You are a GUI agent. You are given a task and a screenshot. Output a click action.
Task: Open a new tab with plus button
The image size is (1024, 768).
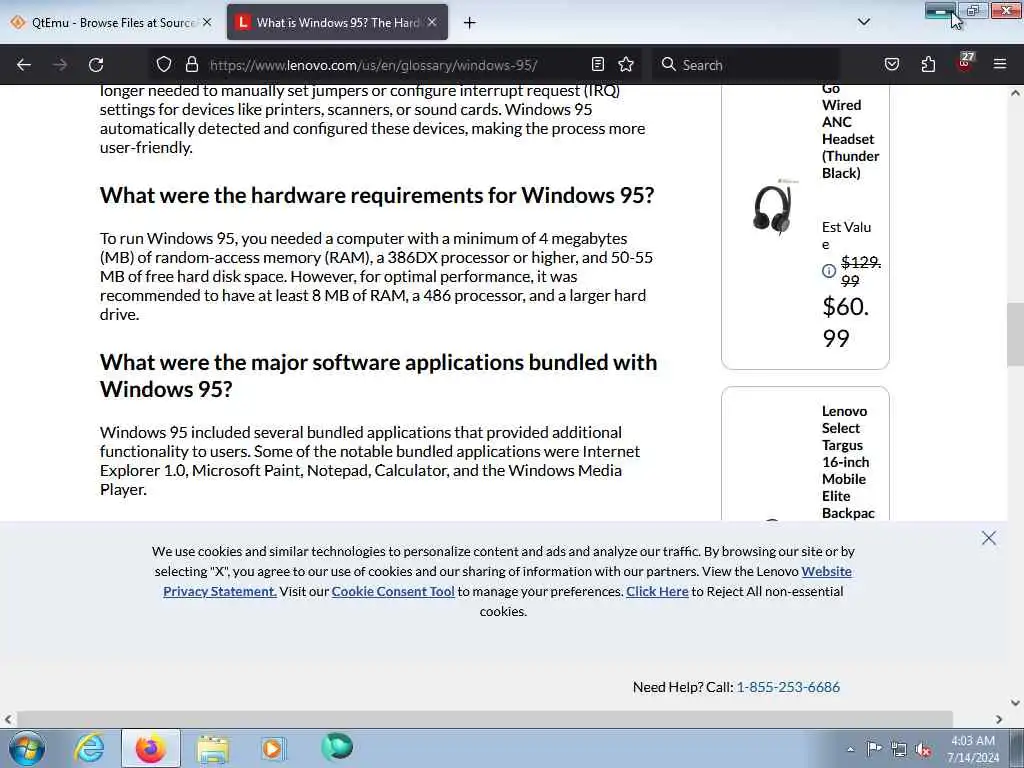click(470, 23)
